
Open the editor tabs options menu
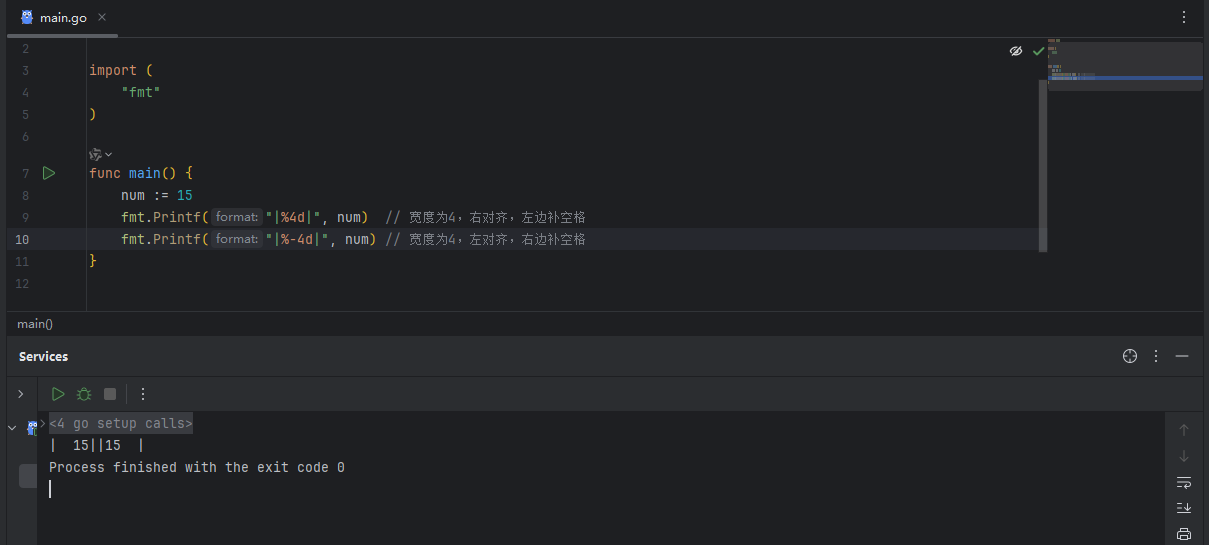coord(1184,18)
